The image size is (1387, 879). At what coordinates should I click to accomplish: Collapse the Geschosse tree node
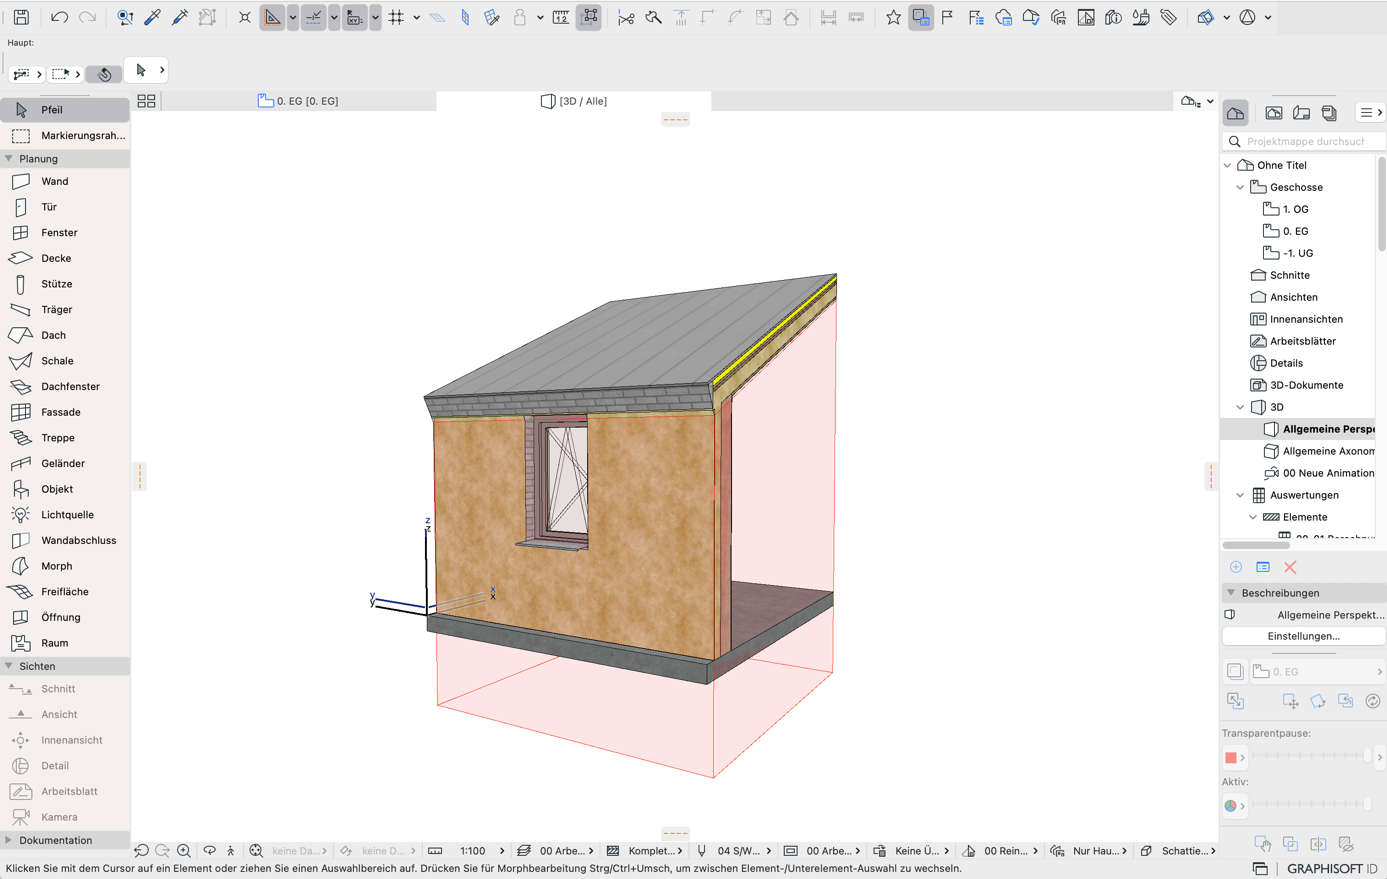(1240, 187)
